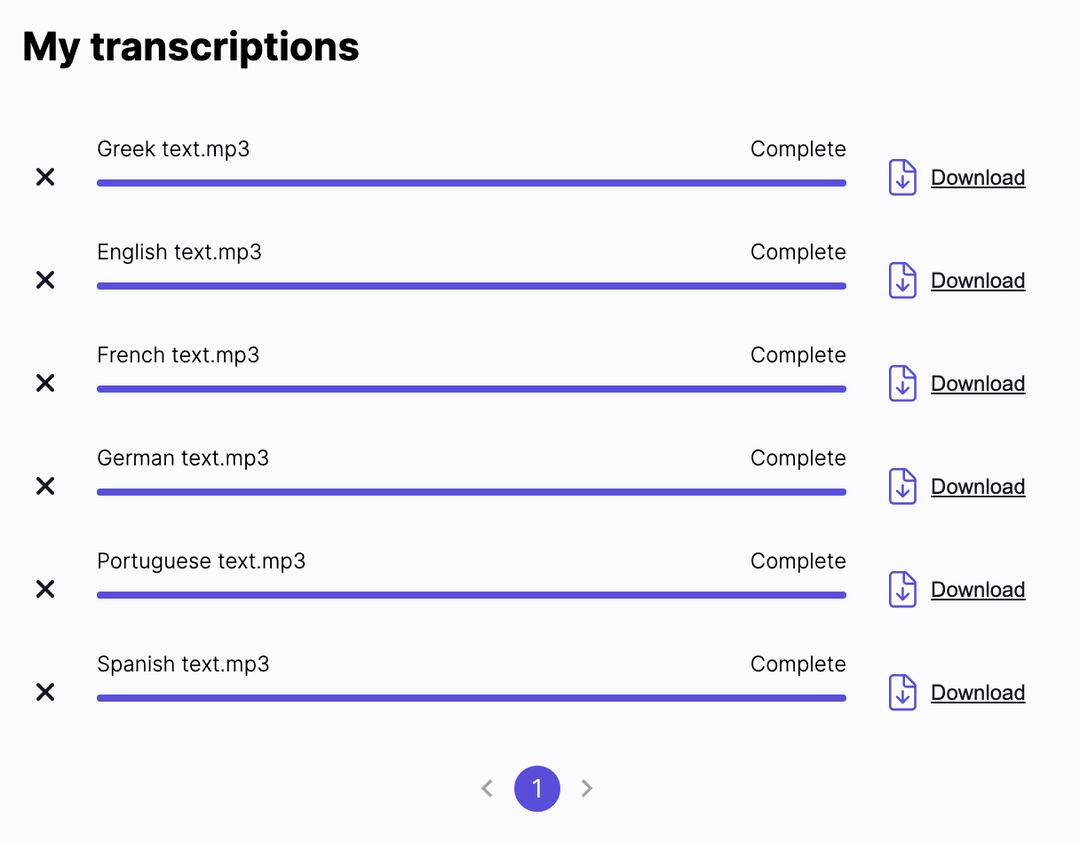Remove English text.mp3 using its X icon

pos(45,280)
